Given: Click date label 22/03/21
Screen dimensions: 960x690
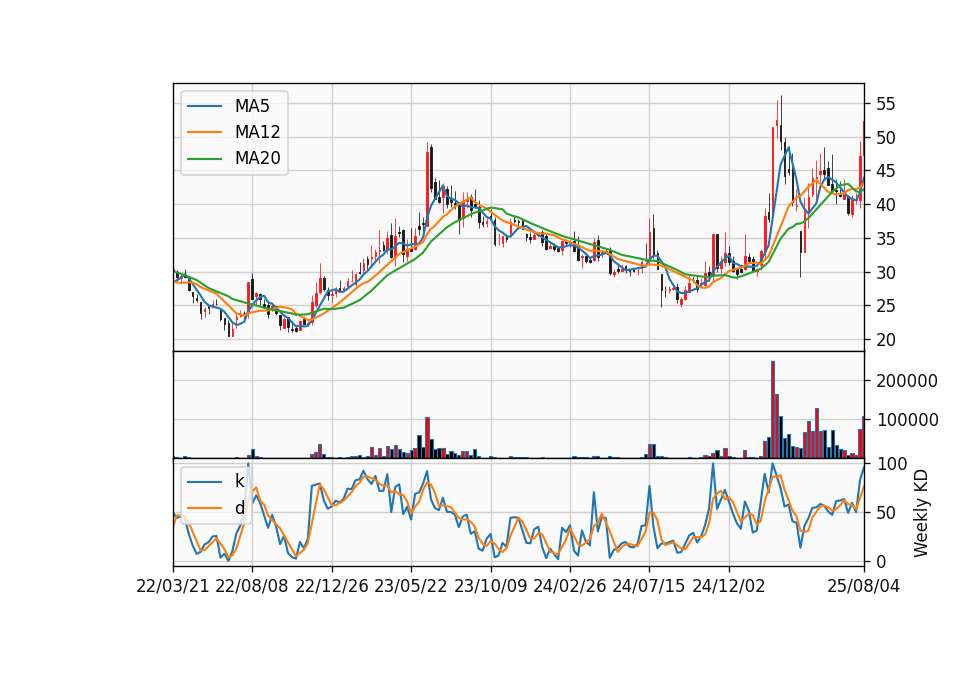Looking at the screenshot, I should tap(173, 586).
